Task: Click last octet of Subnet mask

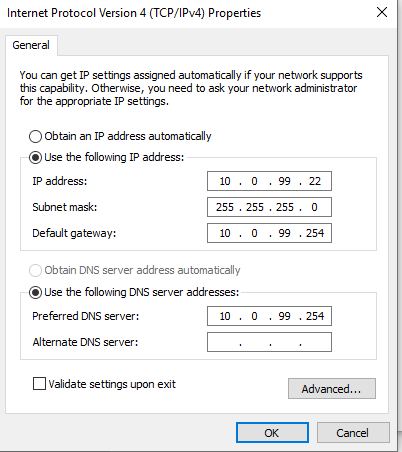Action: [314, 207]
